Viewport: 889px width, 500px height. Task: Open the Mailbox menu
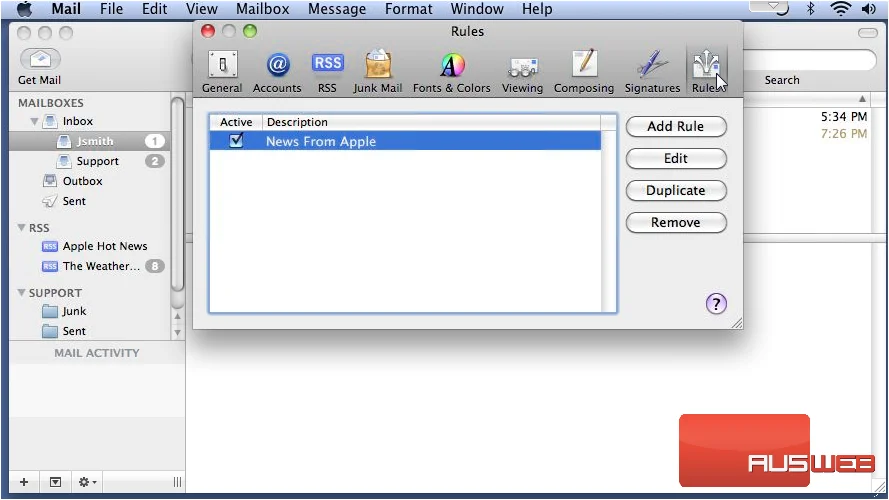263,9
